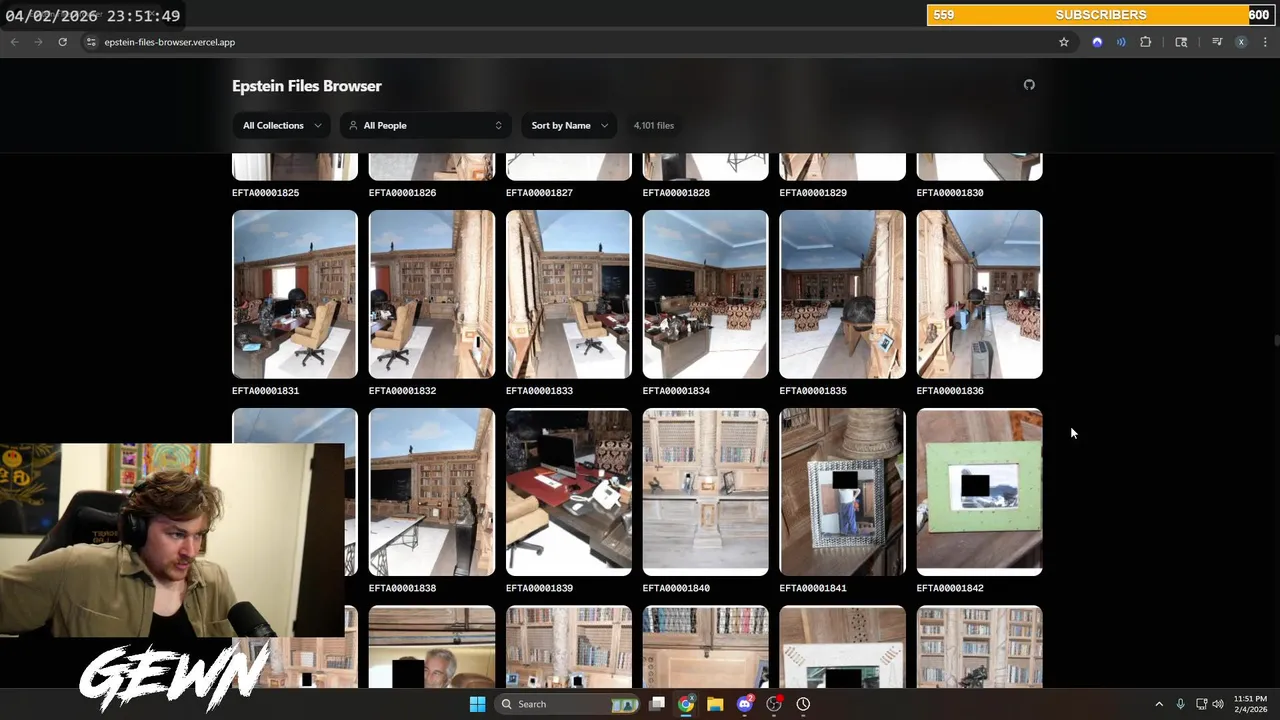Open the Windows Start menu

coord(477,704)
